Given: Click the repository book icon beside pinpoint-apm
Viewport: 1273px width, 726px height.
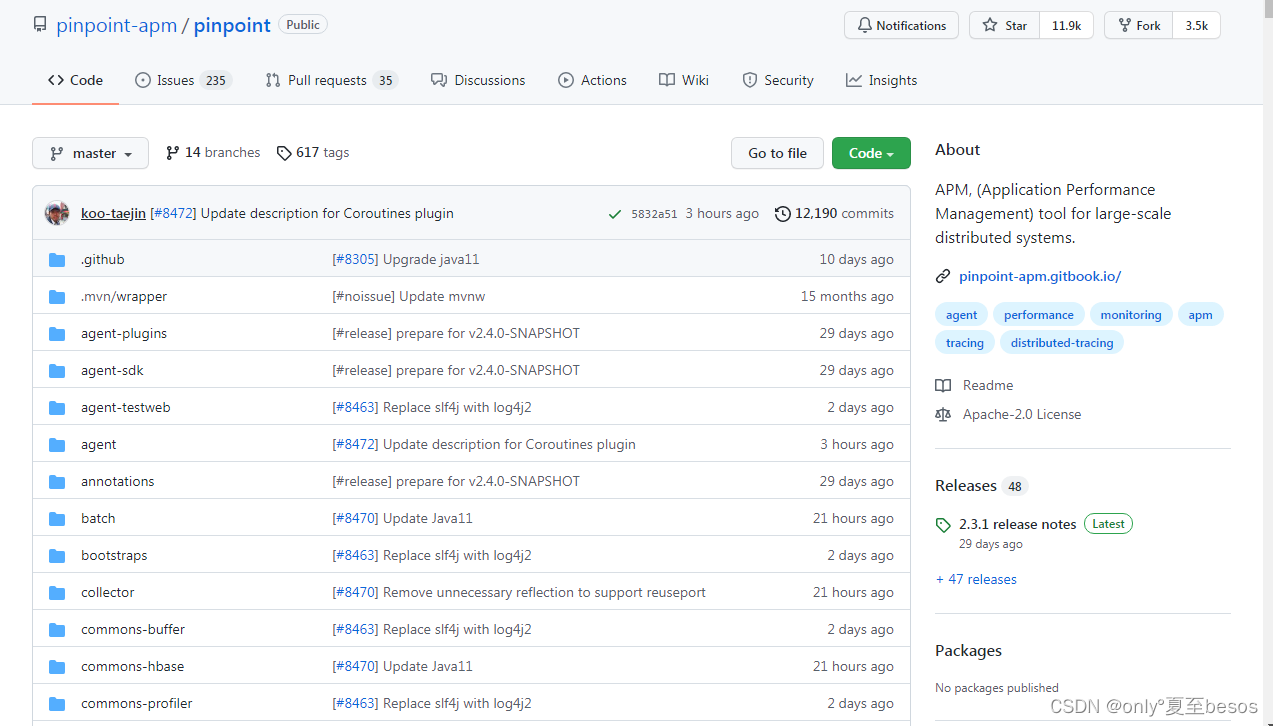Looking at the screenshot, I should [39, 25].
